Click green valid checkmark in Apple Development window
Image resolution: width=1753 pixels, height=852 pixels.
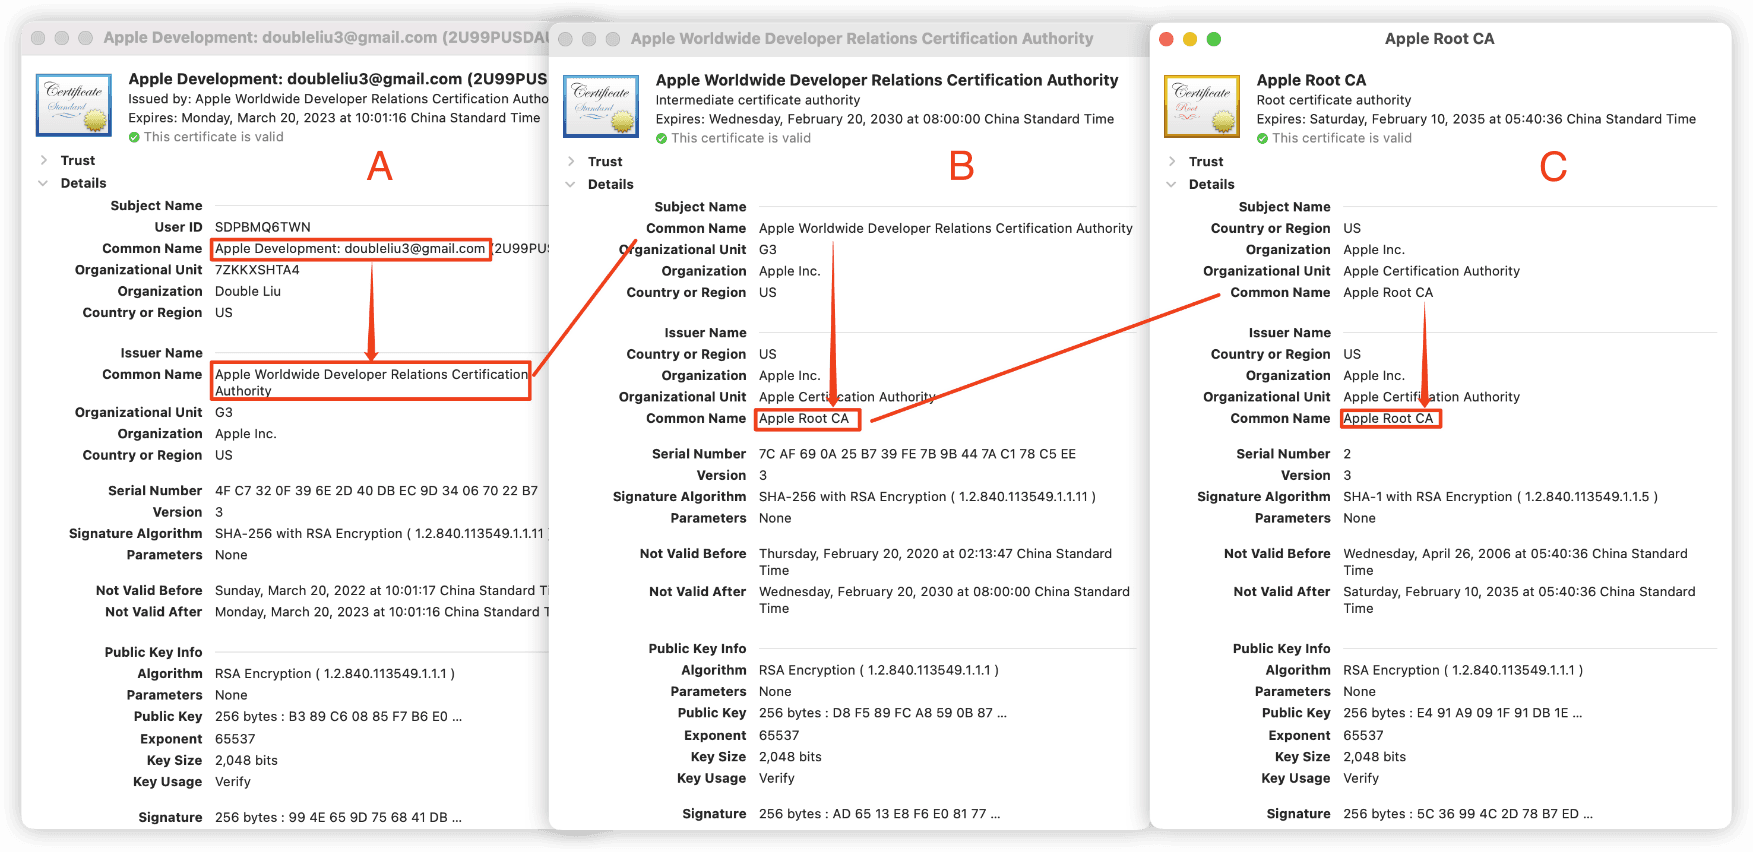tap(134, 138)
